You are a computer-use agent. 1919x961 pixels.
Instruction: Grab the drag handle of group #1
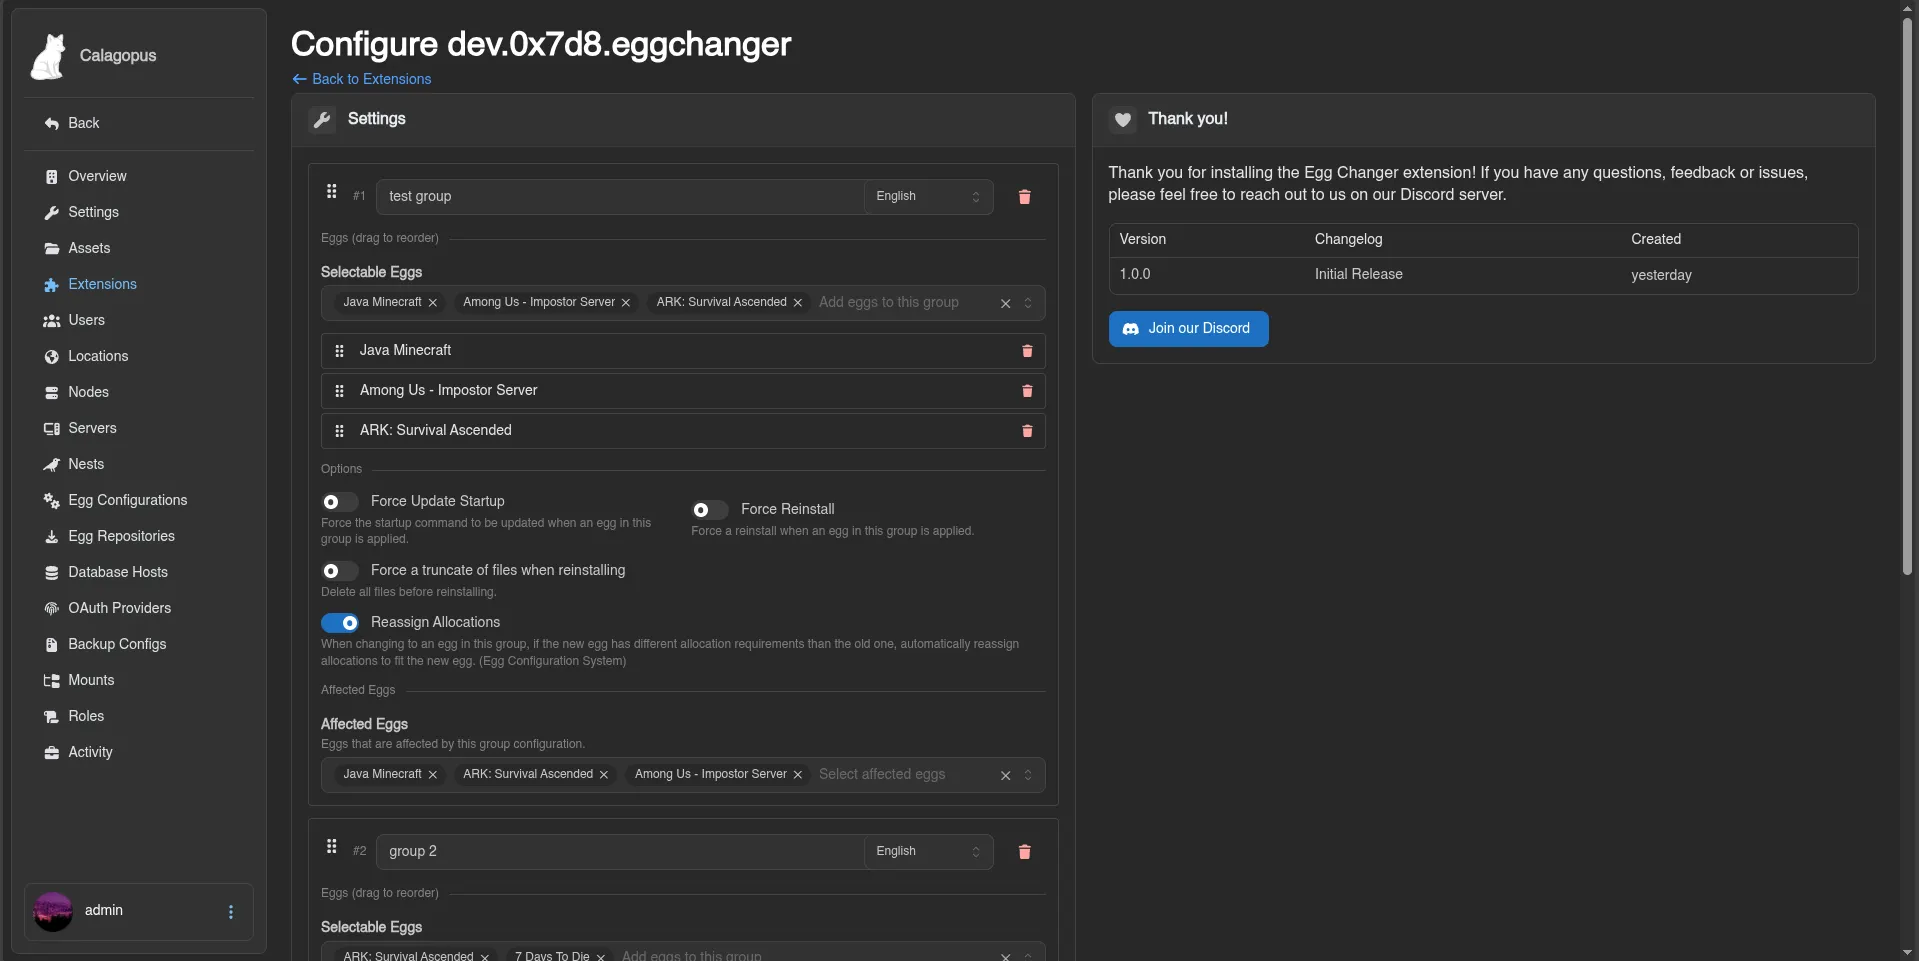(x=332, y=191)
